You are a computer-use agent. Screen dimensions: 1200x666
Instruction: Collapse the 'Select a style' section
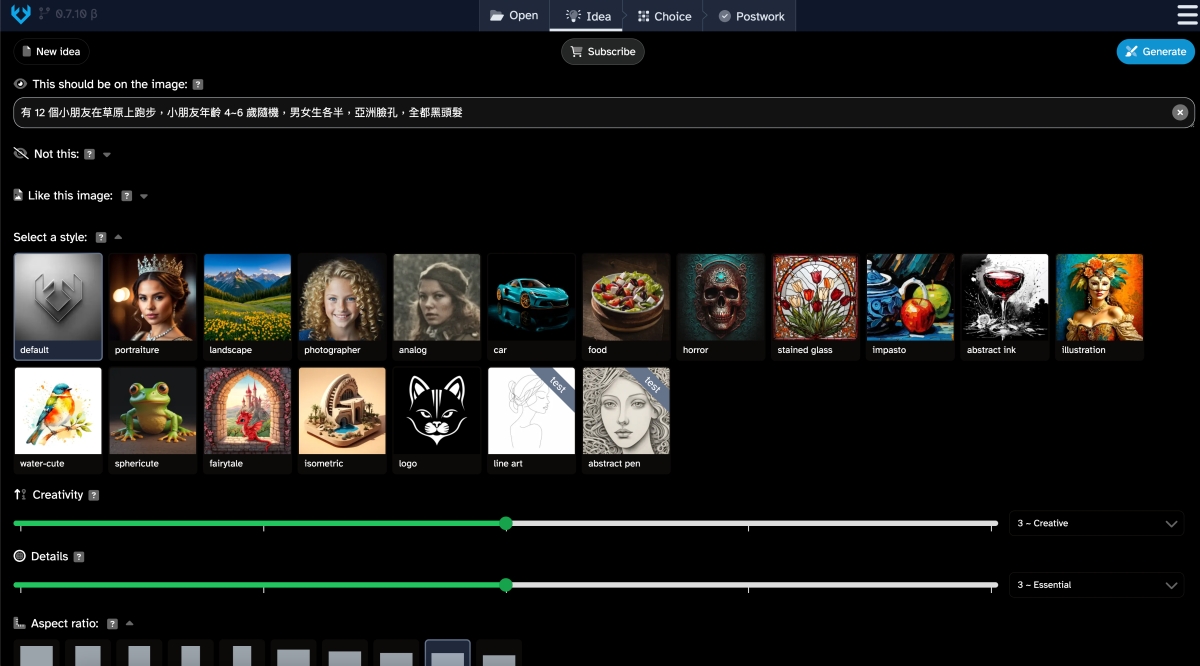click(x=118, y=238)
